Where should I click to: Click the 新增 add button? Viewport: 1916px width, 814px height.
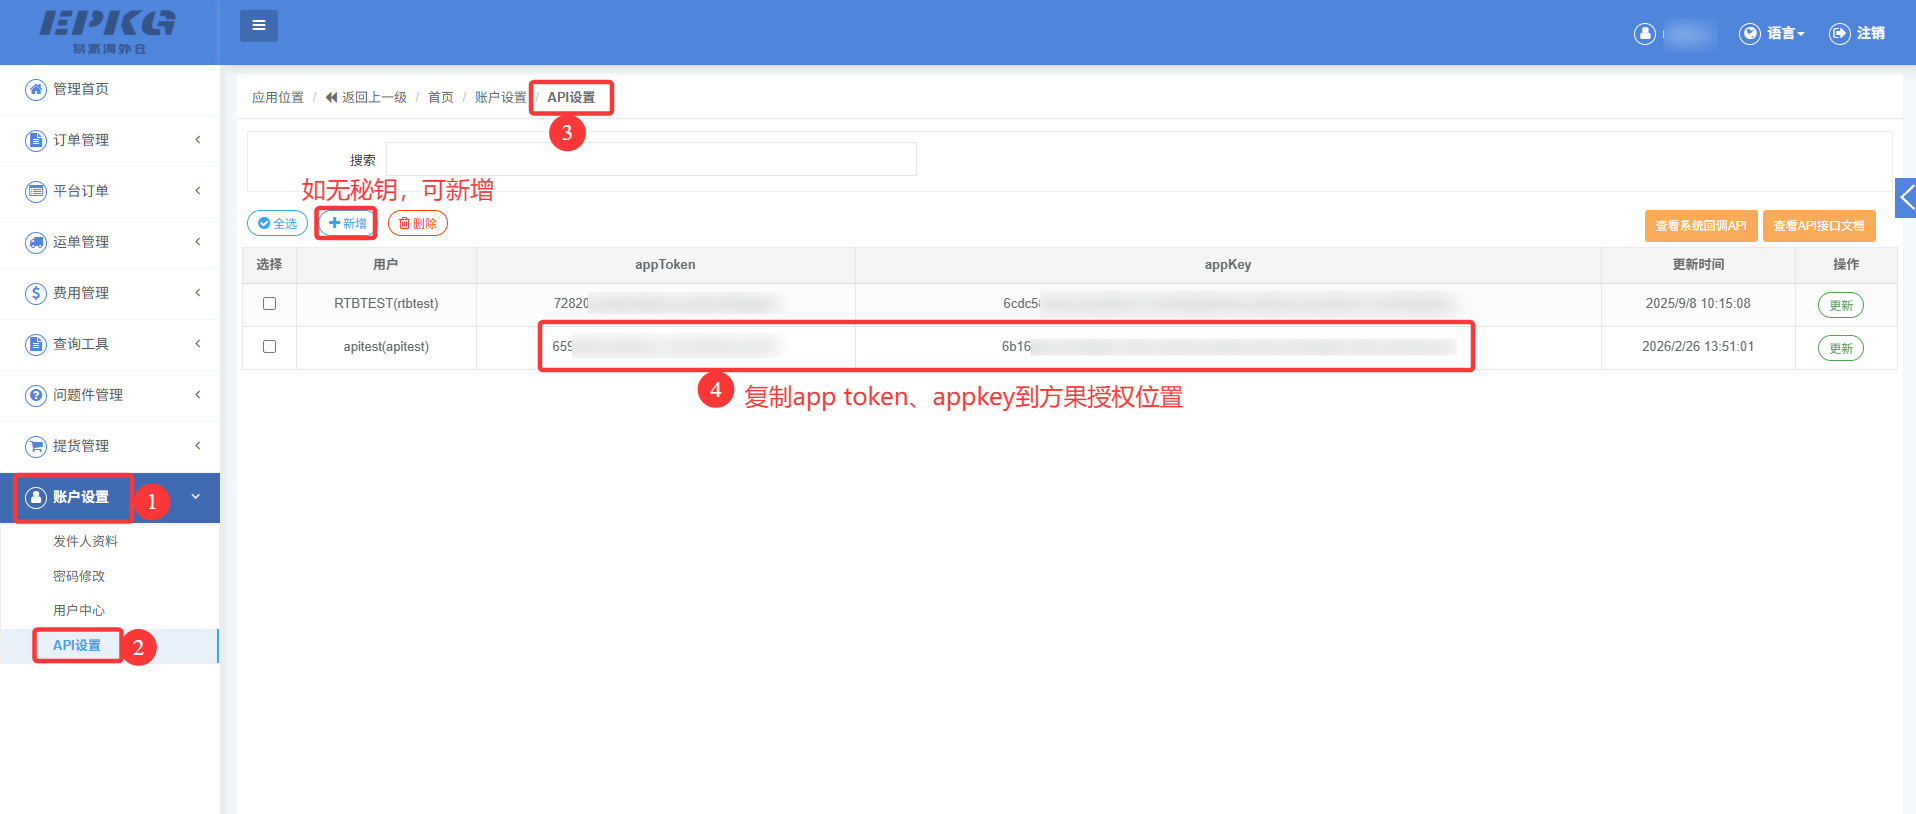click(347, 223)
